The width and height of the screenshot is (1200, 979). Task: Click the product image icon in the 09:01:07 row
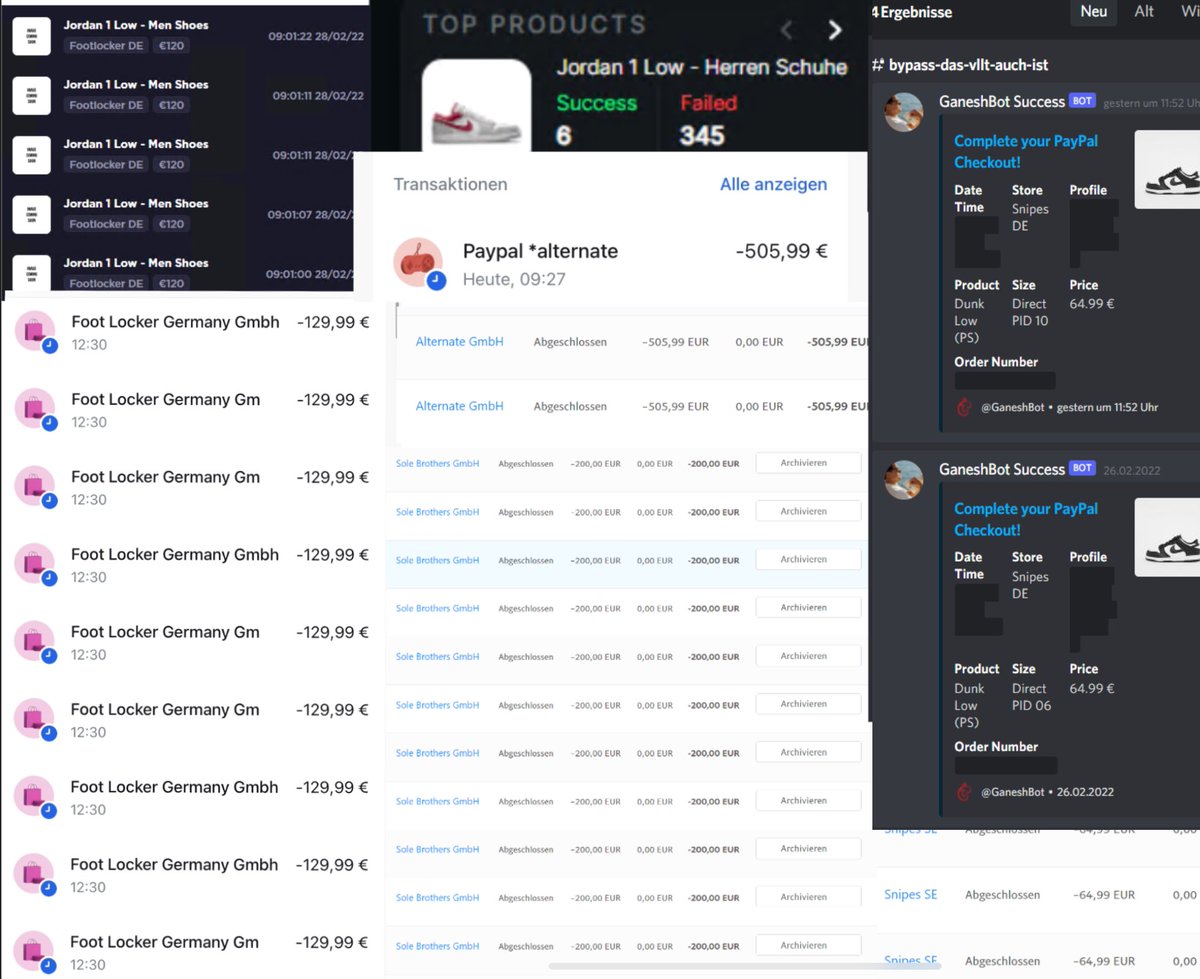(32, 214)
